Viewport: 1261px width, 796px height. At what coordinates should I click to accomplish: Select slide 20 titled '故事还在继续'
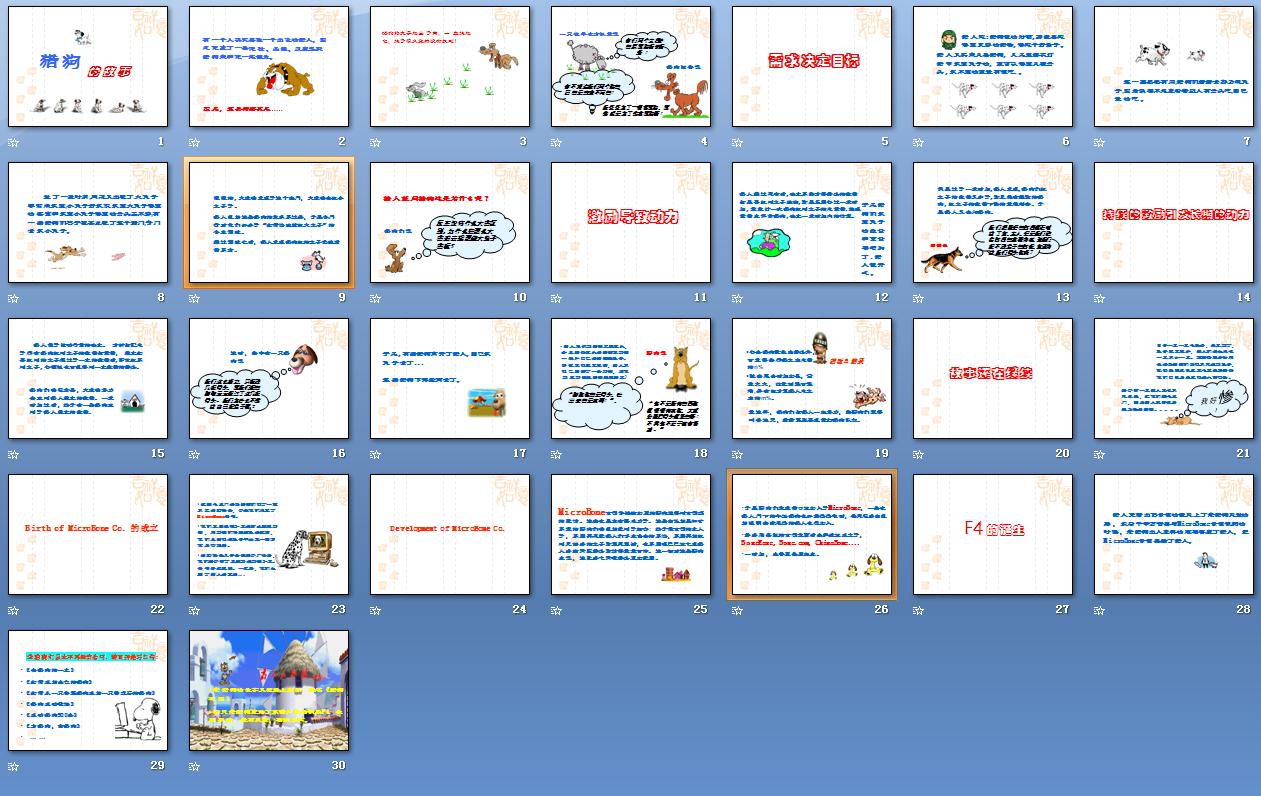(993, 378)
